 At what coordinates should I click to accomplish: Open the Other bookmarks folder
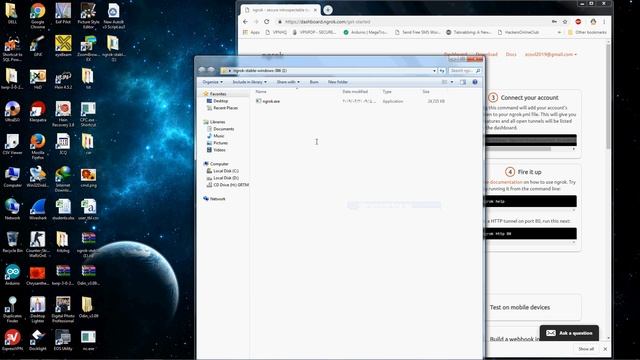pyautogui.click(x=587, y=32)
